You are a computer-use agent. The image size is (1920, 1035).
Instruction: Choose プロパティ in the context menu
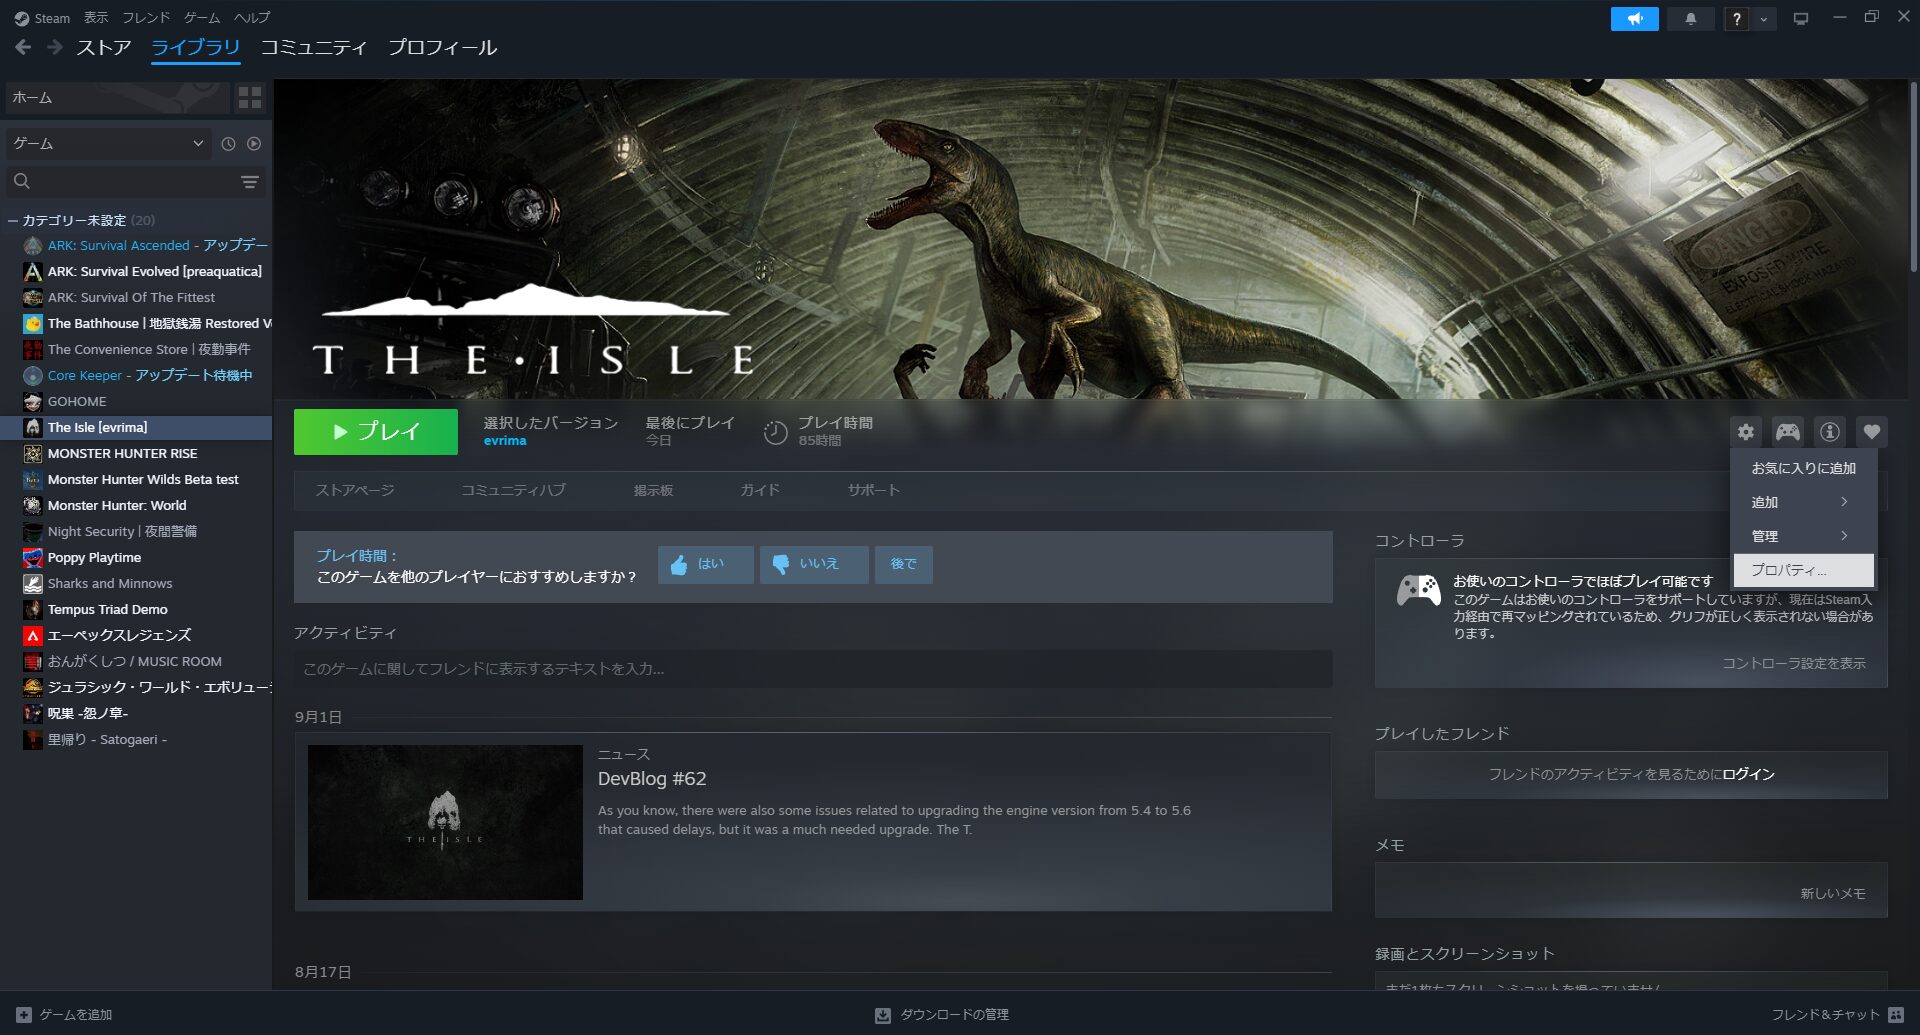click(x=1803, y=570)
